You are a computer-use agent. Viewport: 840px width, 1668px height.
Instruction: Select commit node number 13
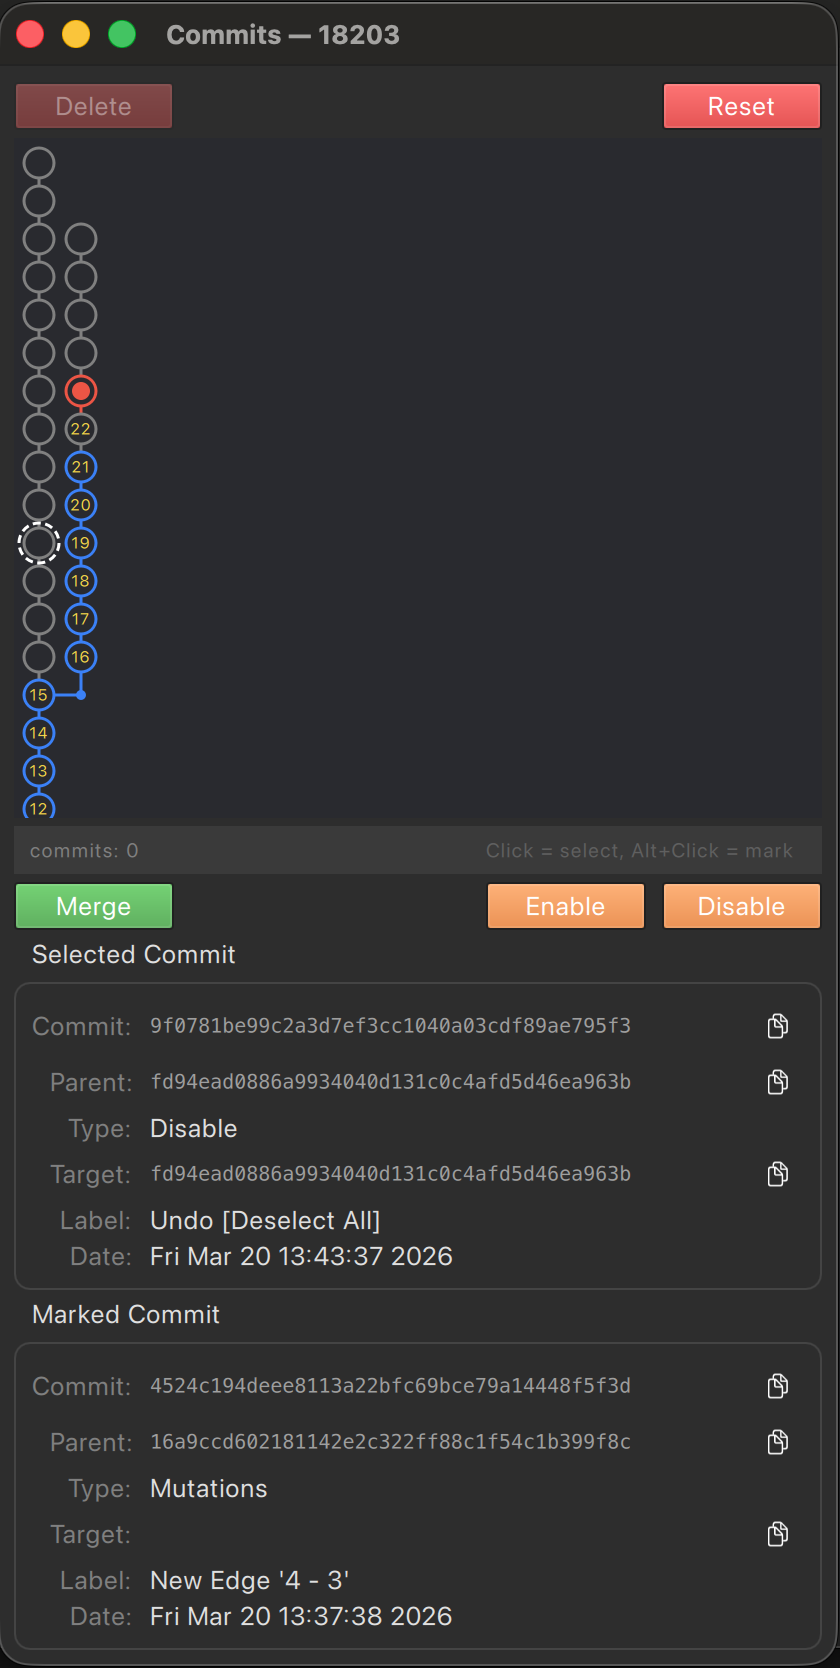point(39,771)
